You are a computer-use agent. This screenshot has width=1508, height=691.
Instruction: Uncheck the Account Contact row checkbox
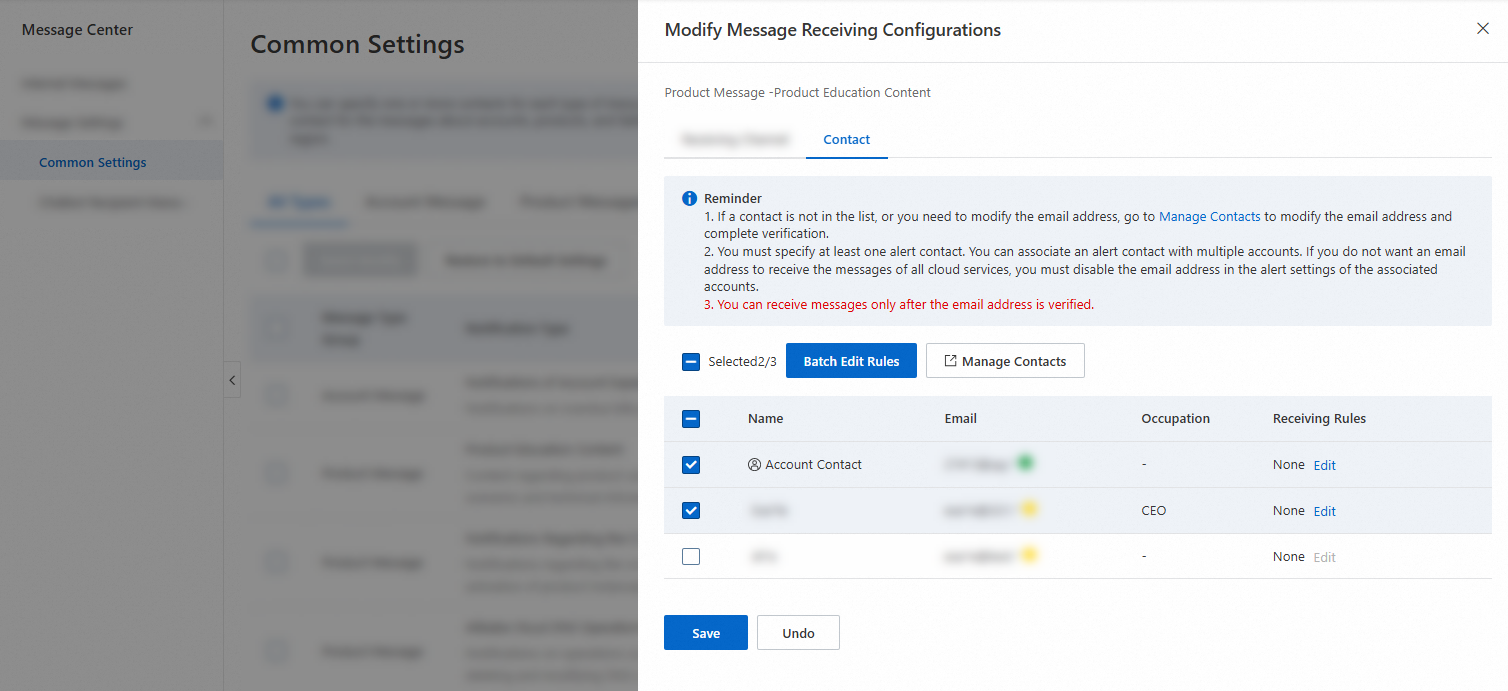[x=691, y=465]
